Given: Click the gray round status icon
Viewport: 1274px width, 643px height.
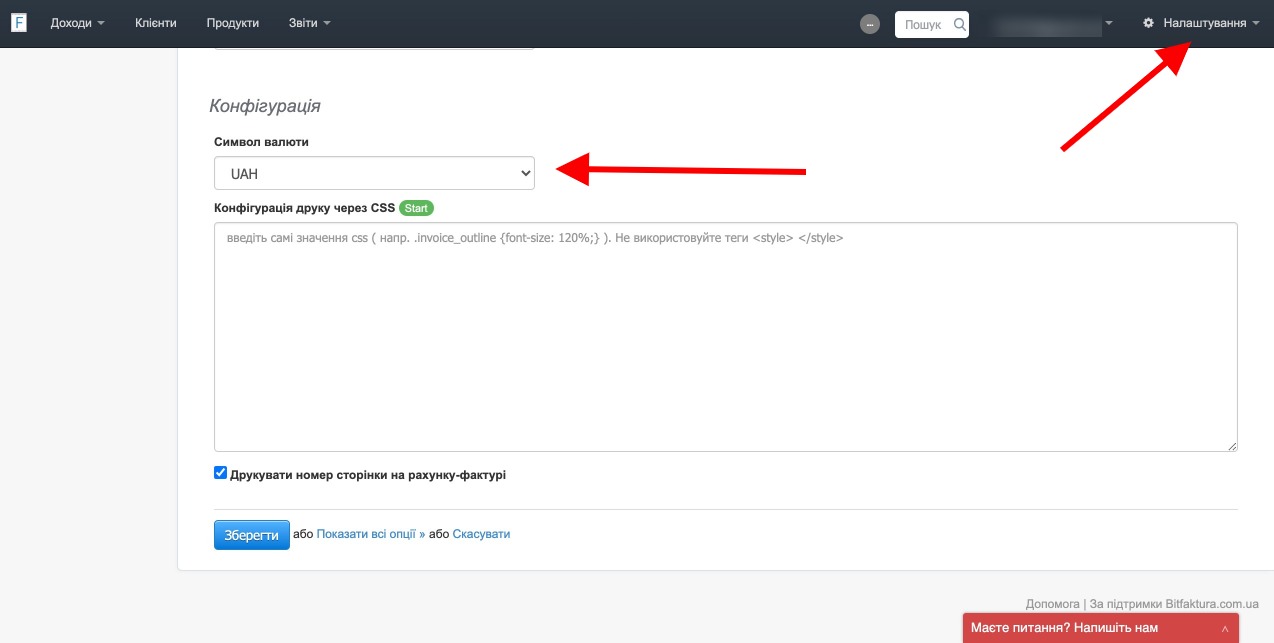Looking at the screenshot, I should point(870,24).
